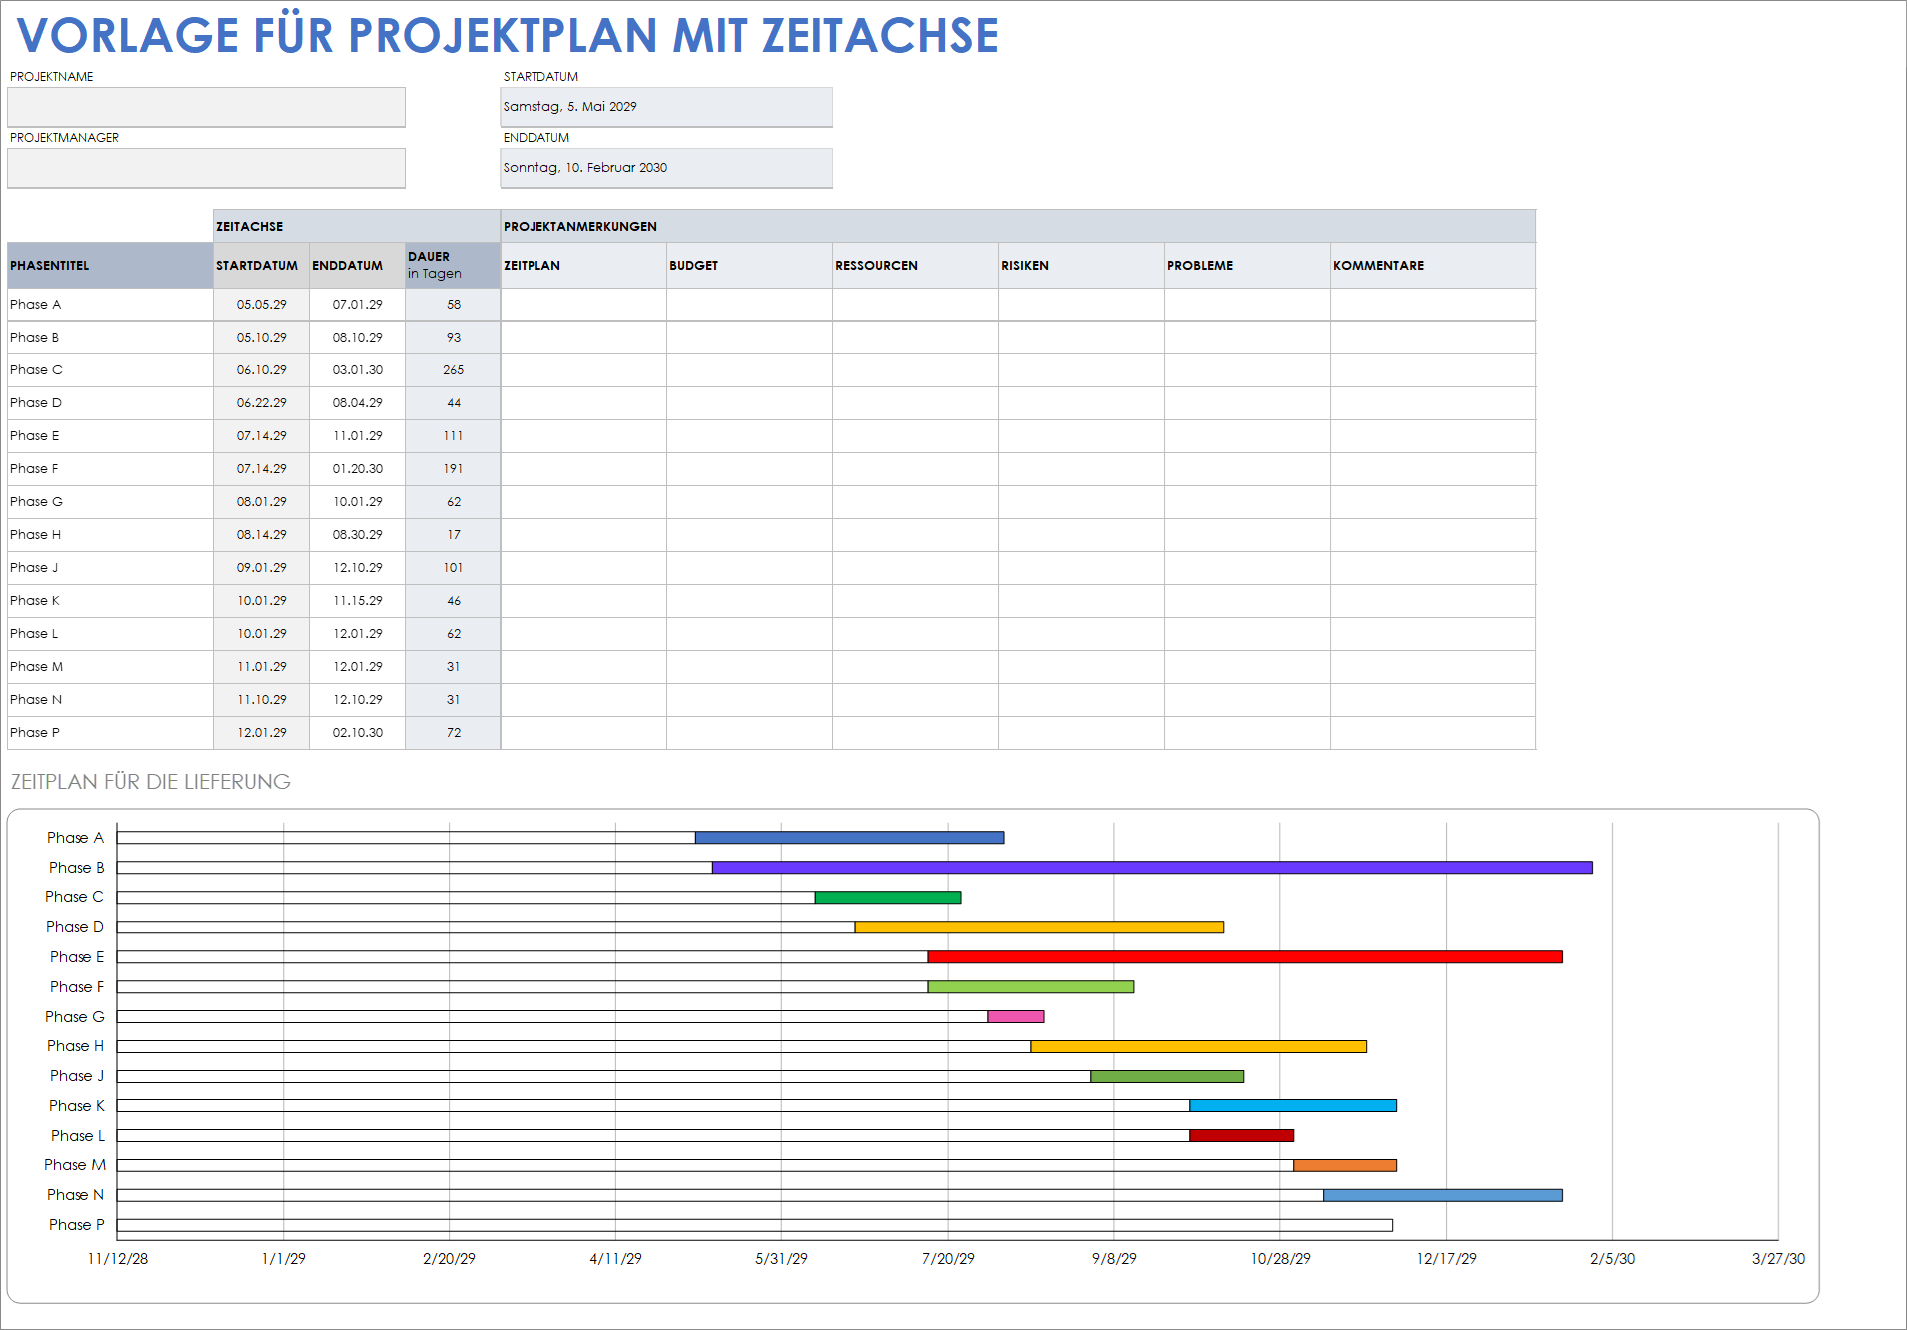Click the pink Phase G bar in chart
The height and width of the screenshot is (1330, 1907).
1016,1017
